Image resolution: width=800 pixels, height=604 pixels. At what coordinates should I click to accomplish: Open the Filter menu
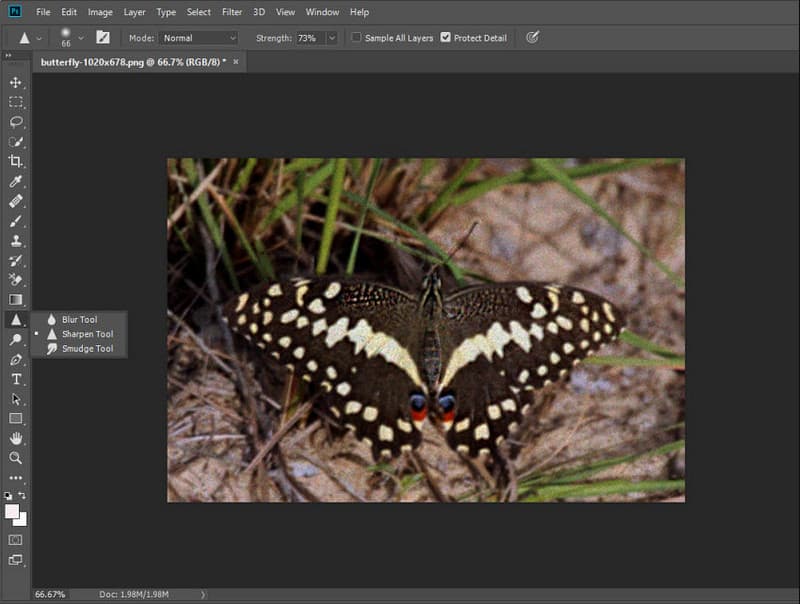[x=232, y=12]
